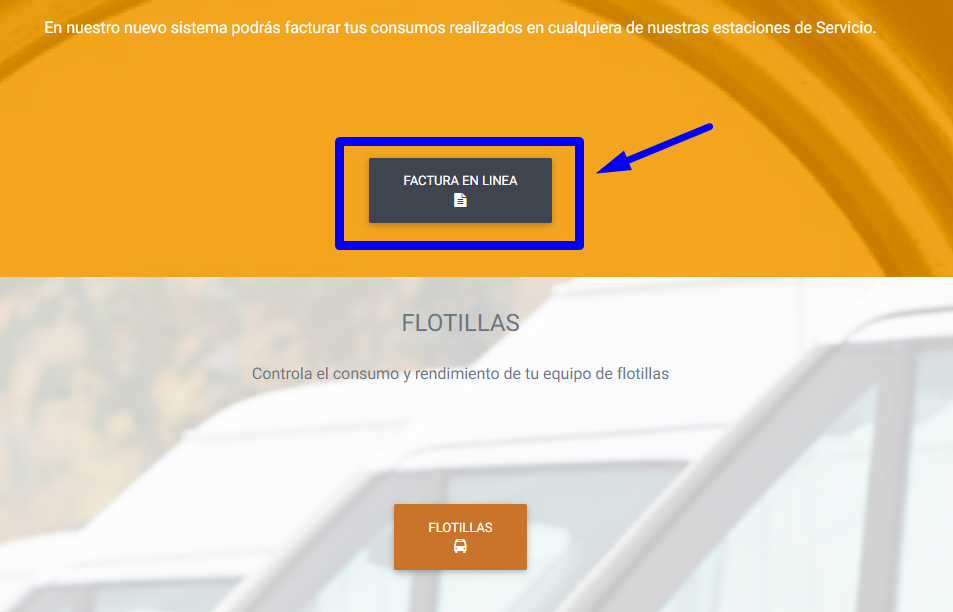
Task: Click the document icon under FACTURA EN LINEA
Action: [460, 200]
